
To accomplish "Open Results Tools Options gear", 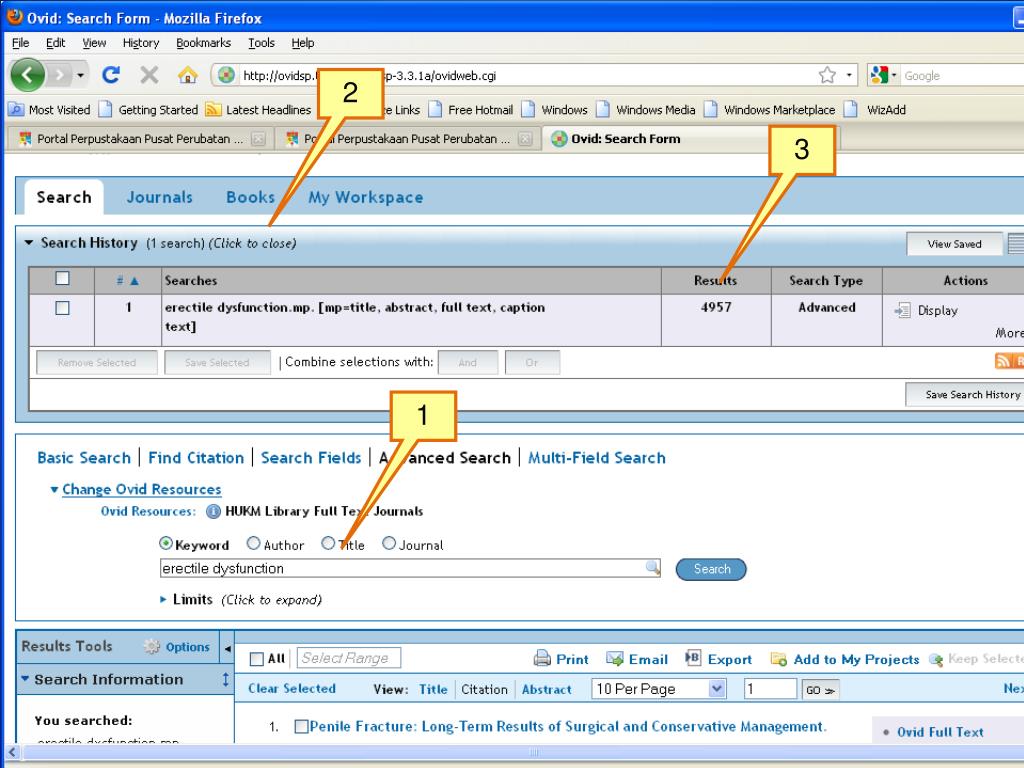I will [152, 647].
